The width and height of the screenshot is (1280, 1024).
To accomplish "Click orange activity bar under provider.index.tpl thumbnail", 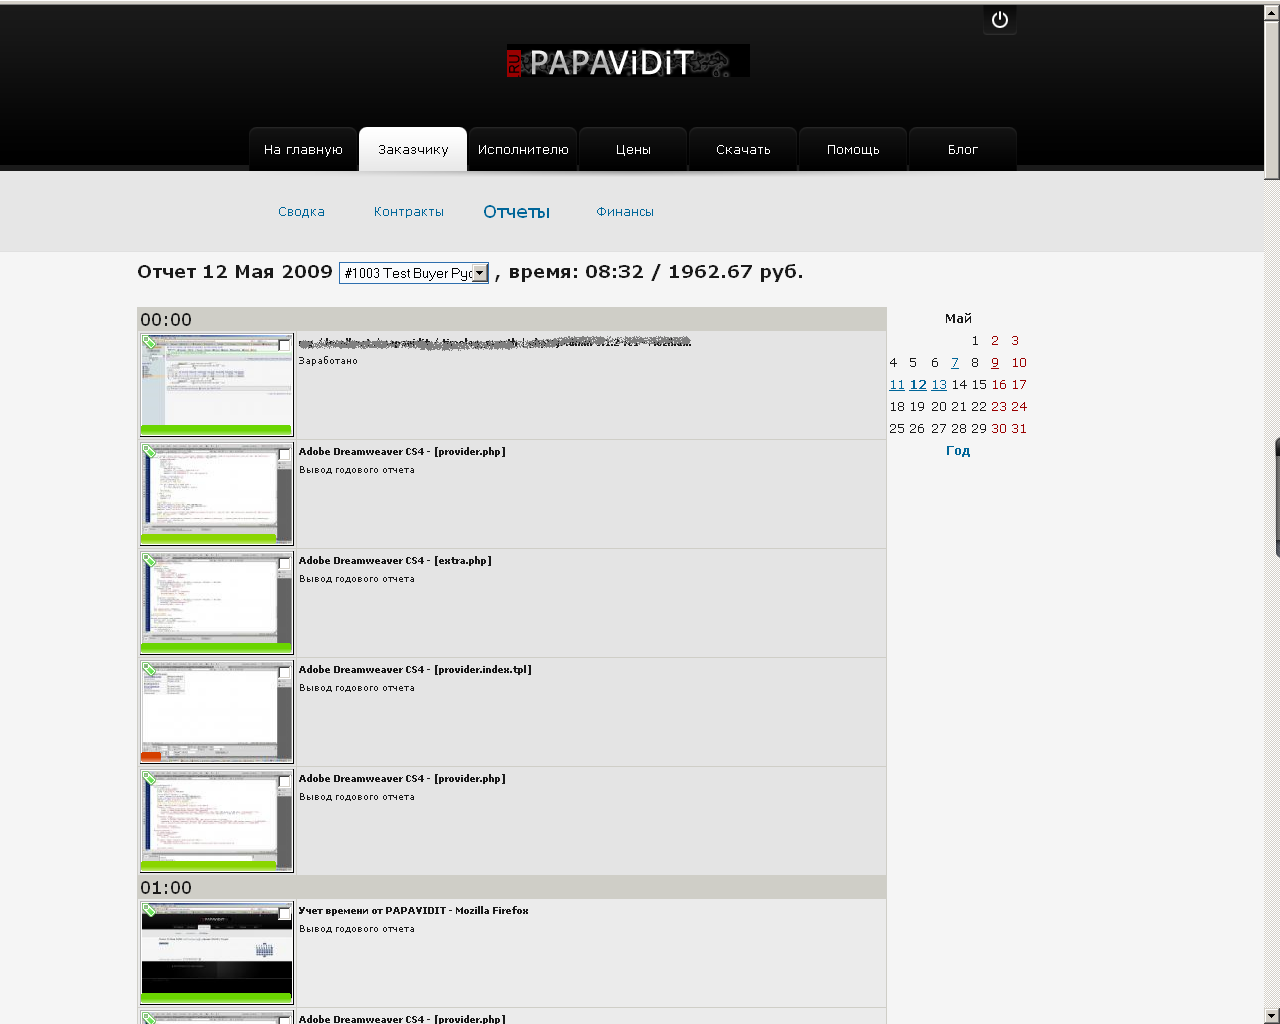I will click(x=151, y=757).
